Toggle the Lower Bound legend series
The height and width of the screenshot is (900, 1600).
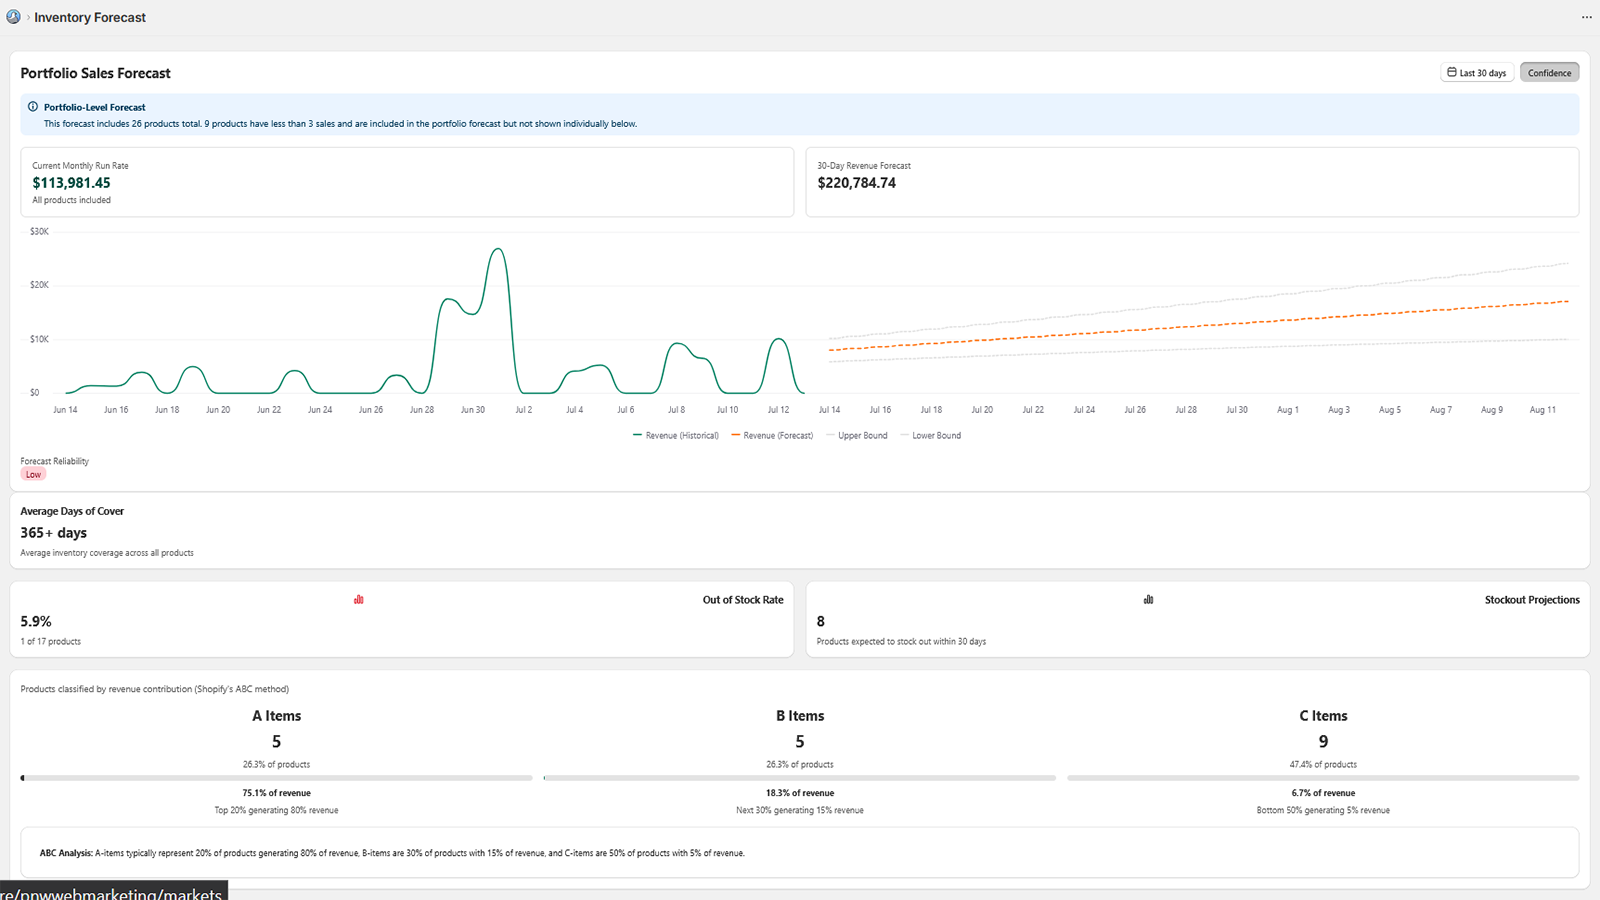point(930,435)
